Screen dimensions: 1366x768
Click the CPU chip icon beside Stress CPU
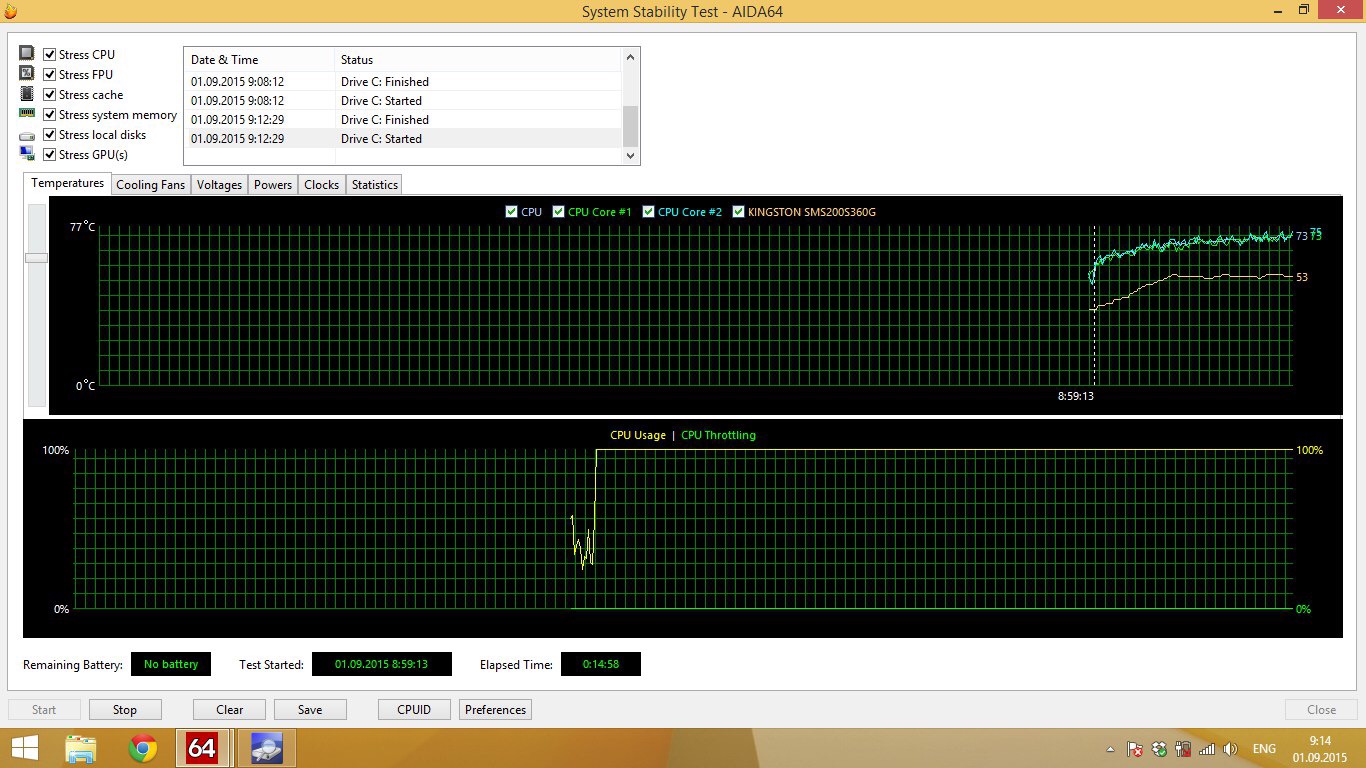(27, 54)
